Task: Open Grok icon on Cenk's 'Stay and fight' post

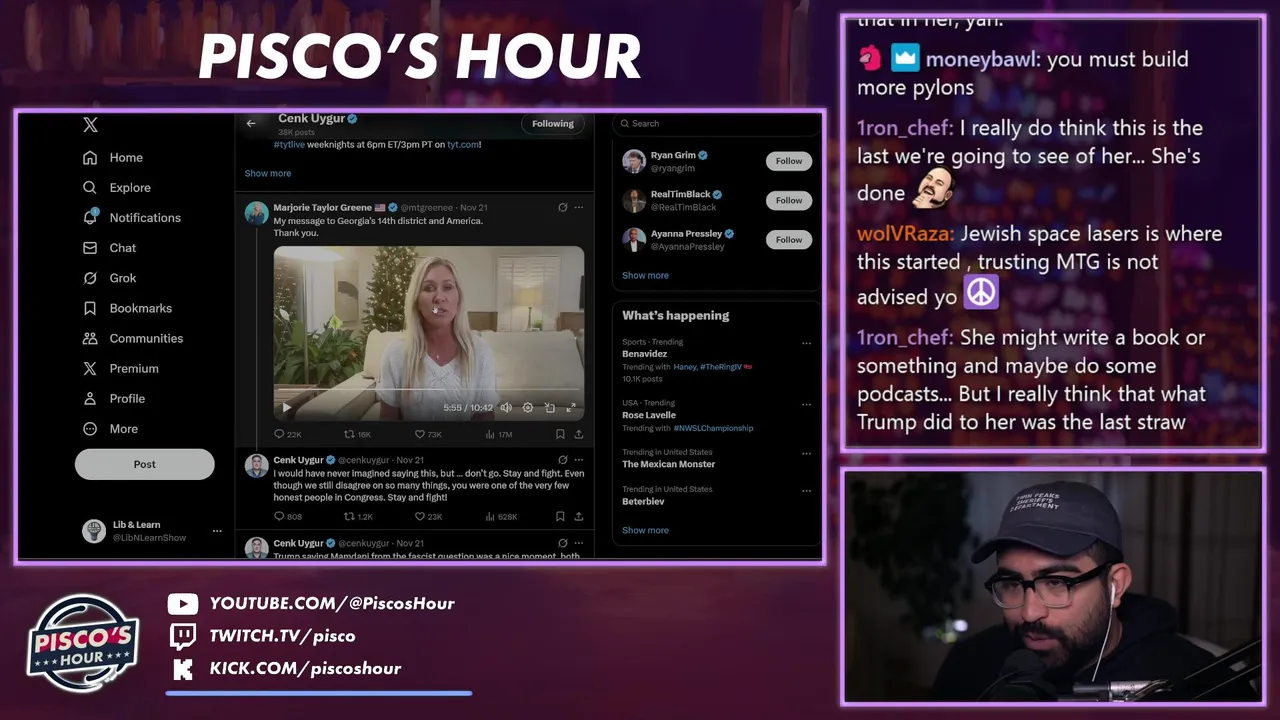Action: click(562, 460)
